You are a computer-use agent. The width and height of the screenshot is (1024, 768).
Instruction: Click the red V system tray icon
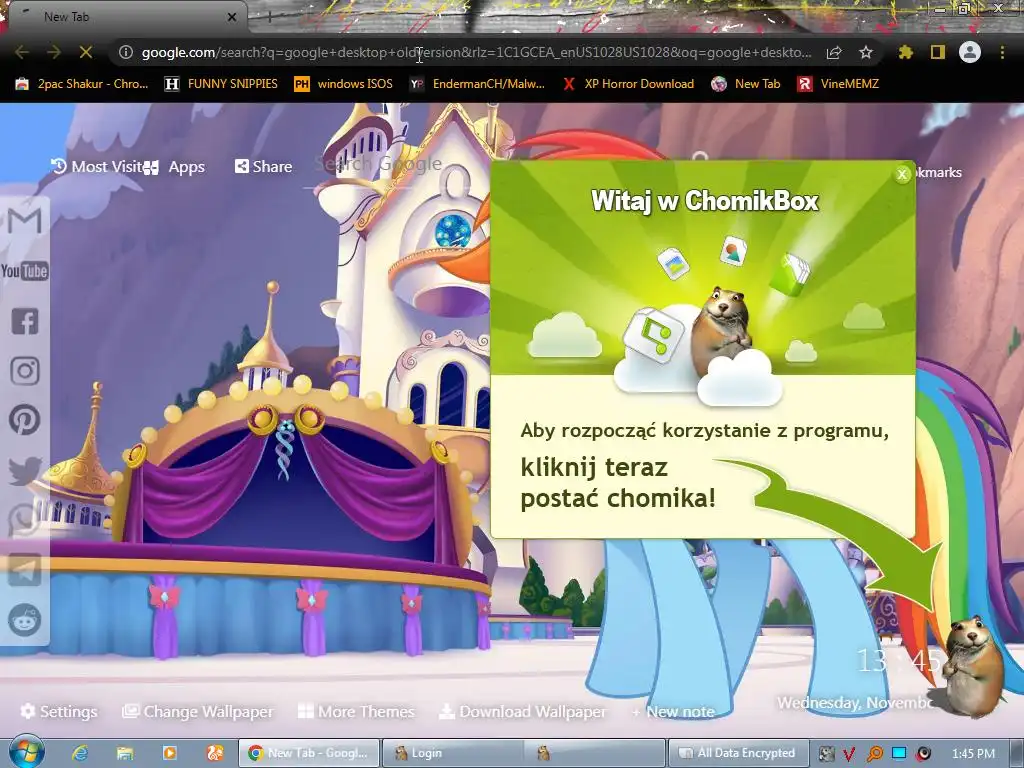pyautogui.click(x=849, y=754)
